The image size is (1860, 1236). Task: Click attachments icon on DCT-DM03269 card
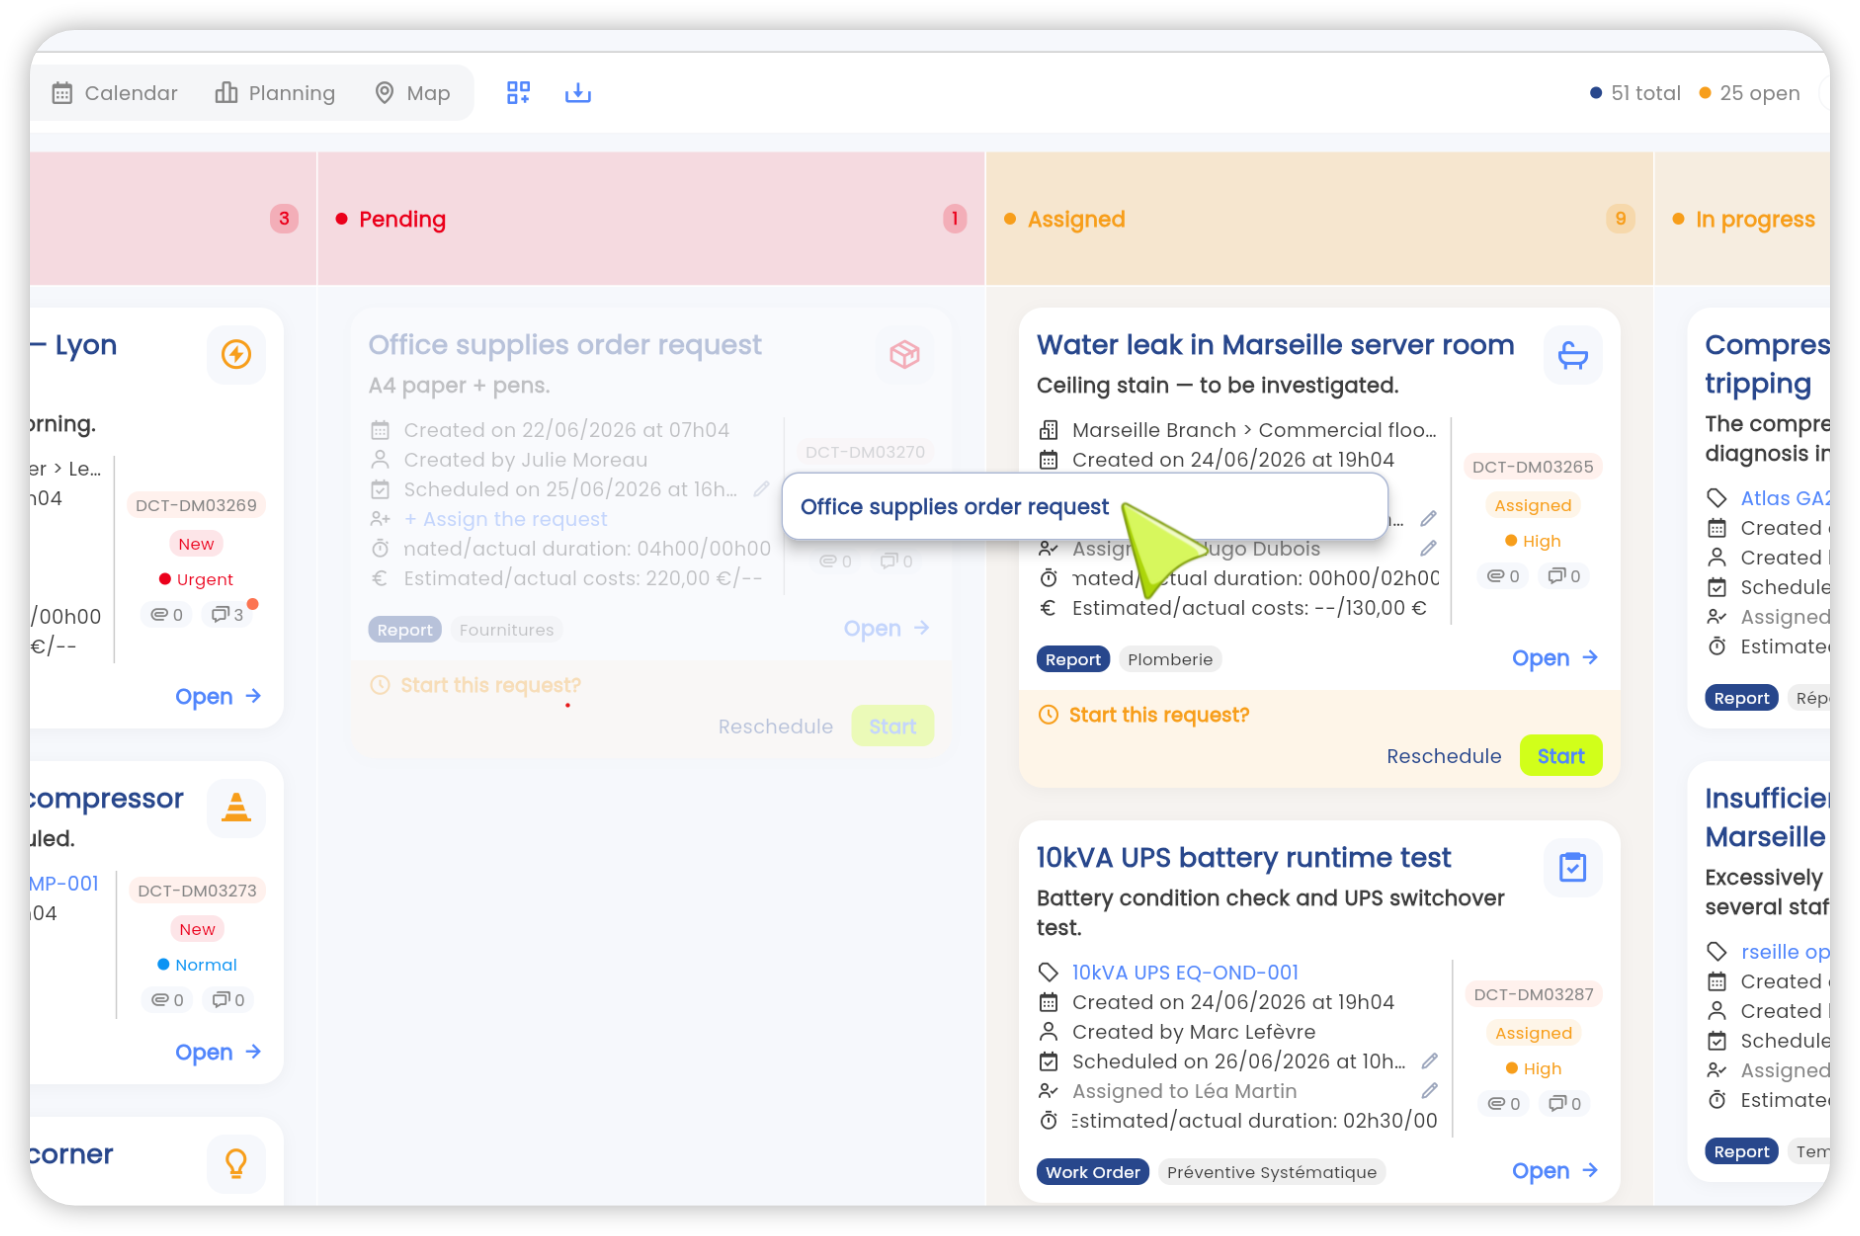click(x=167, y=614)
